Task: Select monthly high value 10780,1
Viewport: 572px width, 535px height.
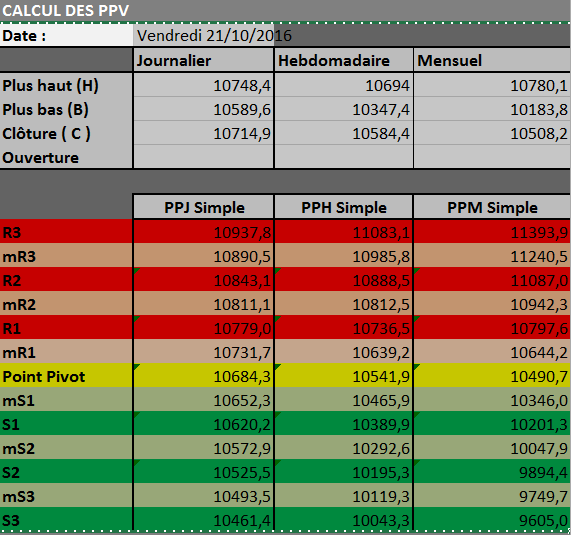Action: point(492,85)
